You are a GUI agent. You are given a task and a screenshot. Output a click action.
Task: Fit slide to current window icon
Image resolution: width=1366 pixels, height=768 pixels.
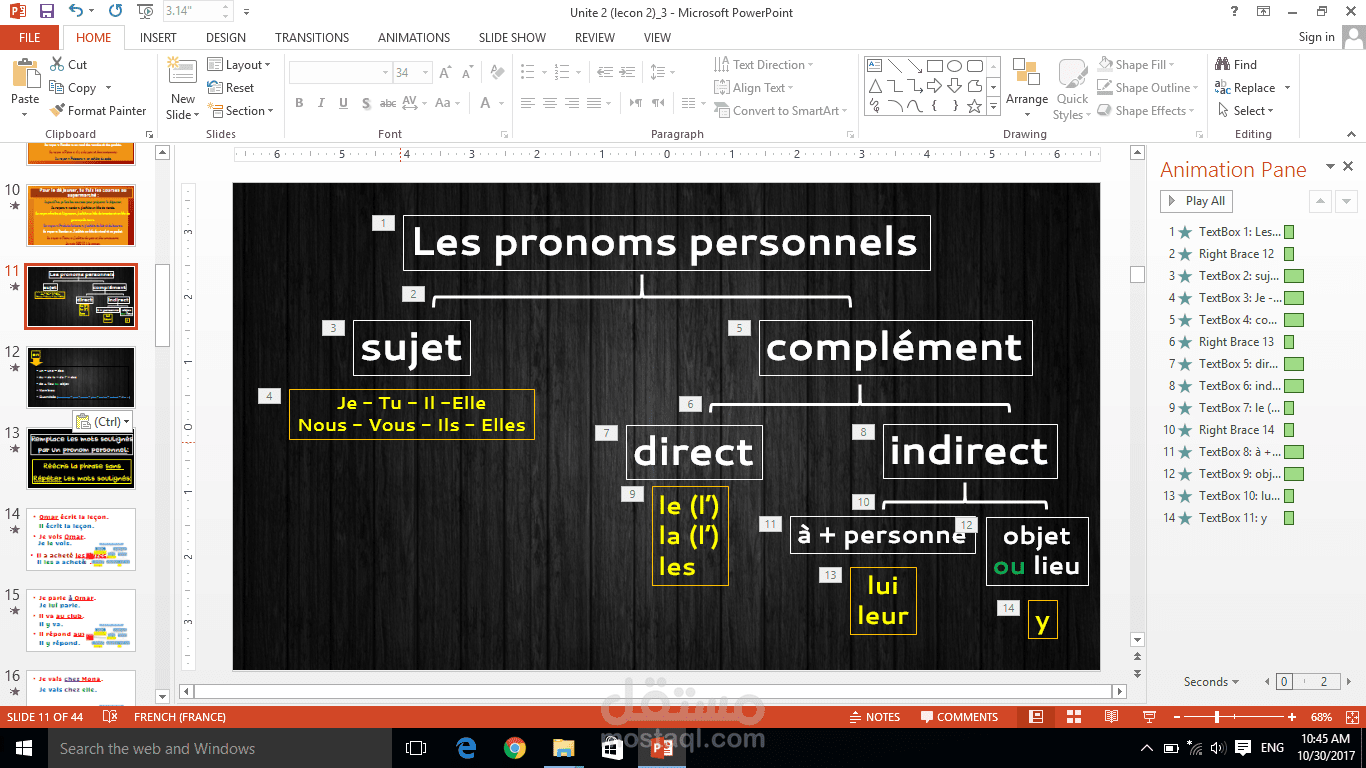tap(1350, 717)
